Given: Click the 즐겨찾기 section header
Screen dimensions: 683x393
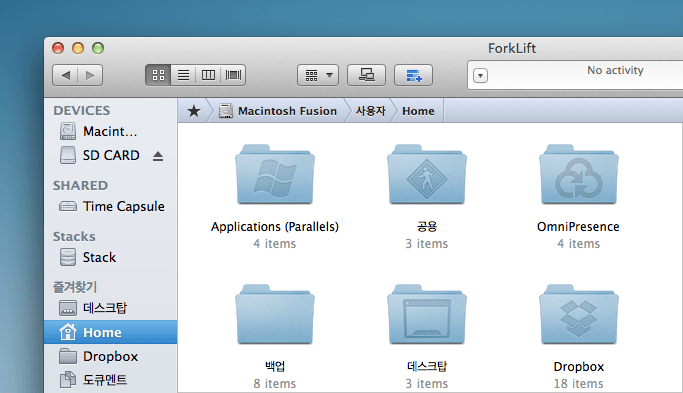Looking at the screenshot, I should [x=75, y=287].
